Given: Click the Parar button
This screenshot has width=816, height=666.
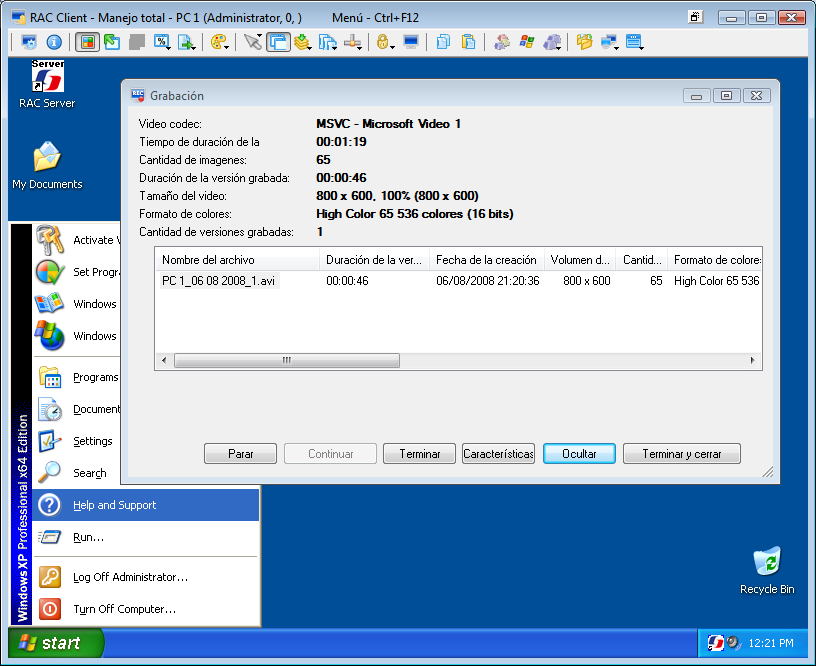Looking at the screenshot, I should [x=240, y=454].
